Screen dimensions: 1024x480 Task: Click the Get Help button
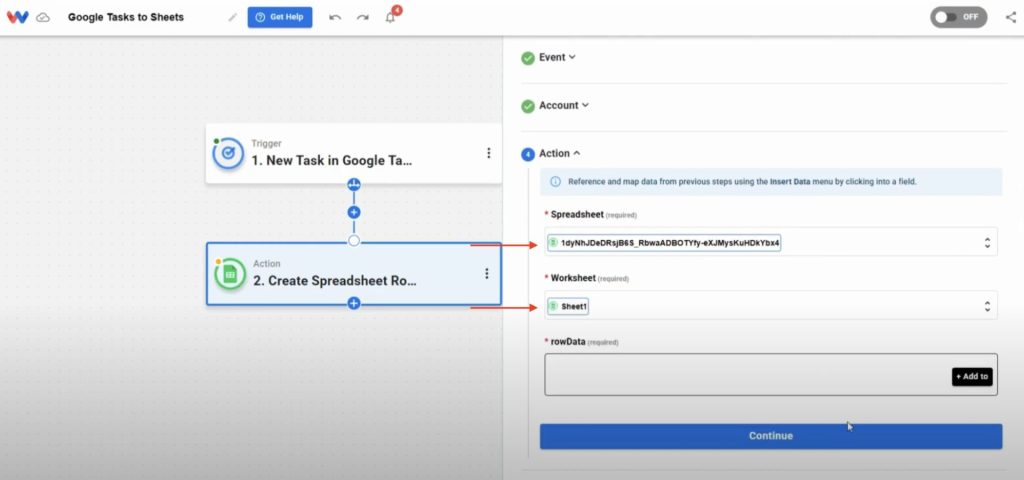pos(280,18)
